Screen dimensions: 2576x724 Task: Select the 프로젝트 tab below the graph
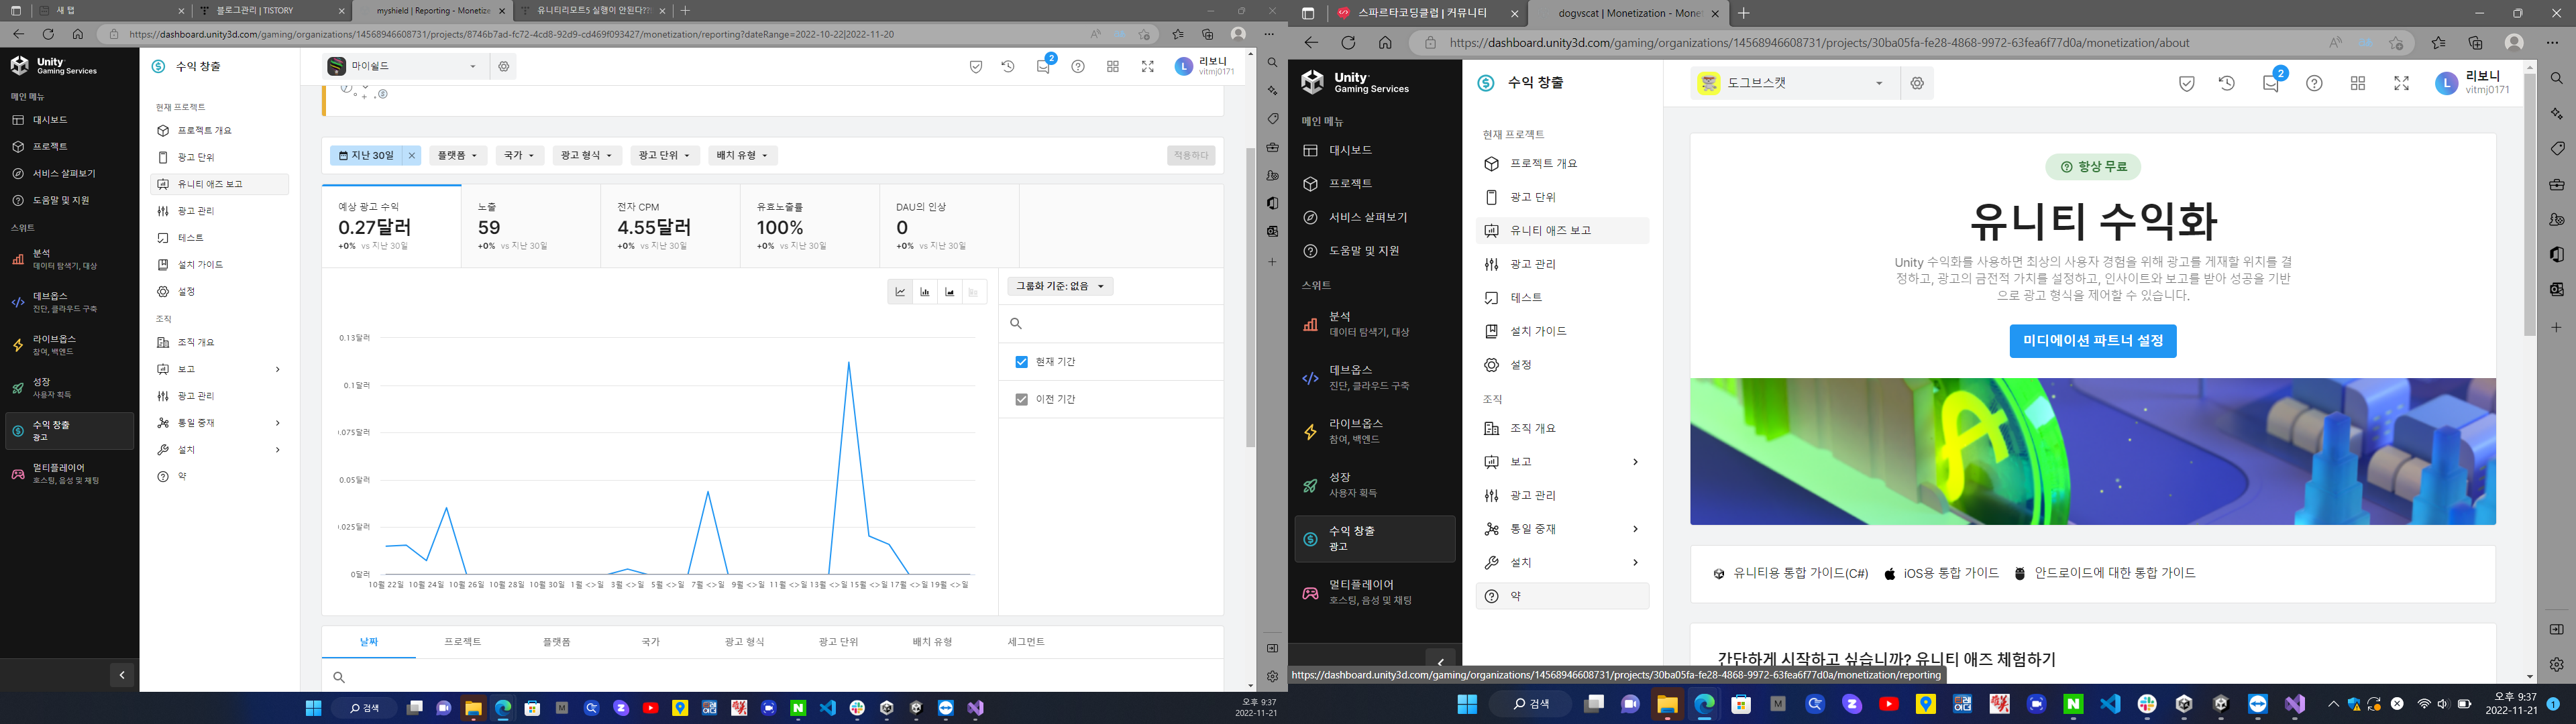[463, 642]
